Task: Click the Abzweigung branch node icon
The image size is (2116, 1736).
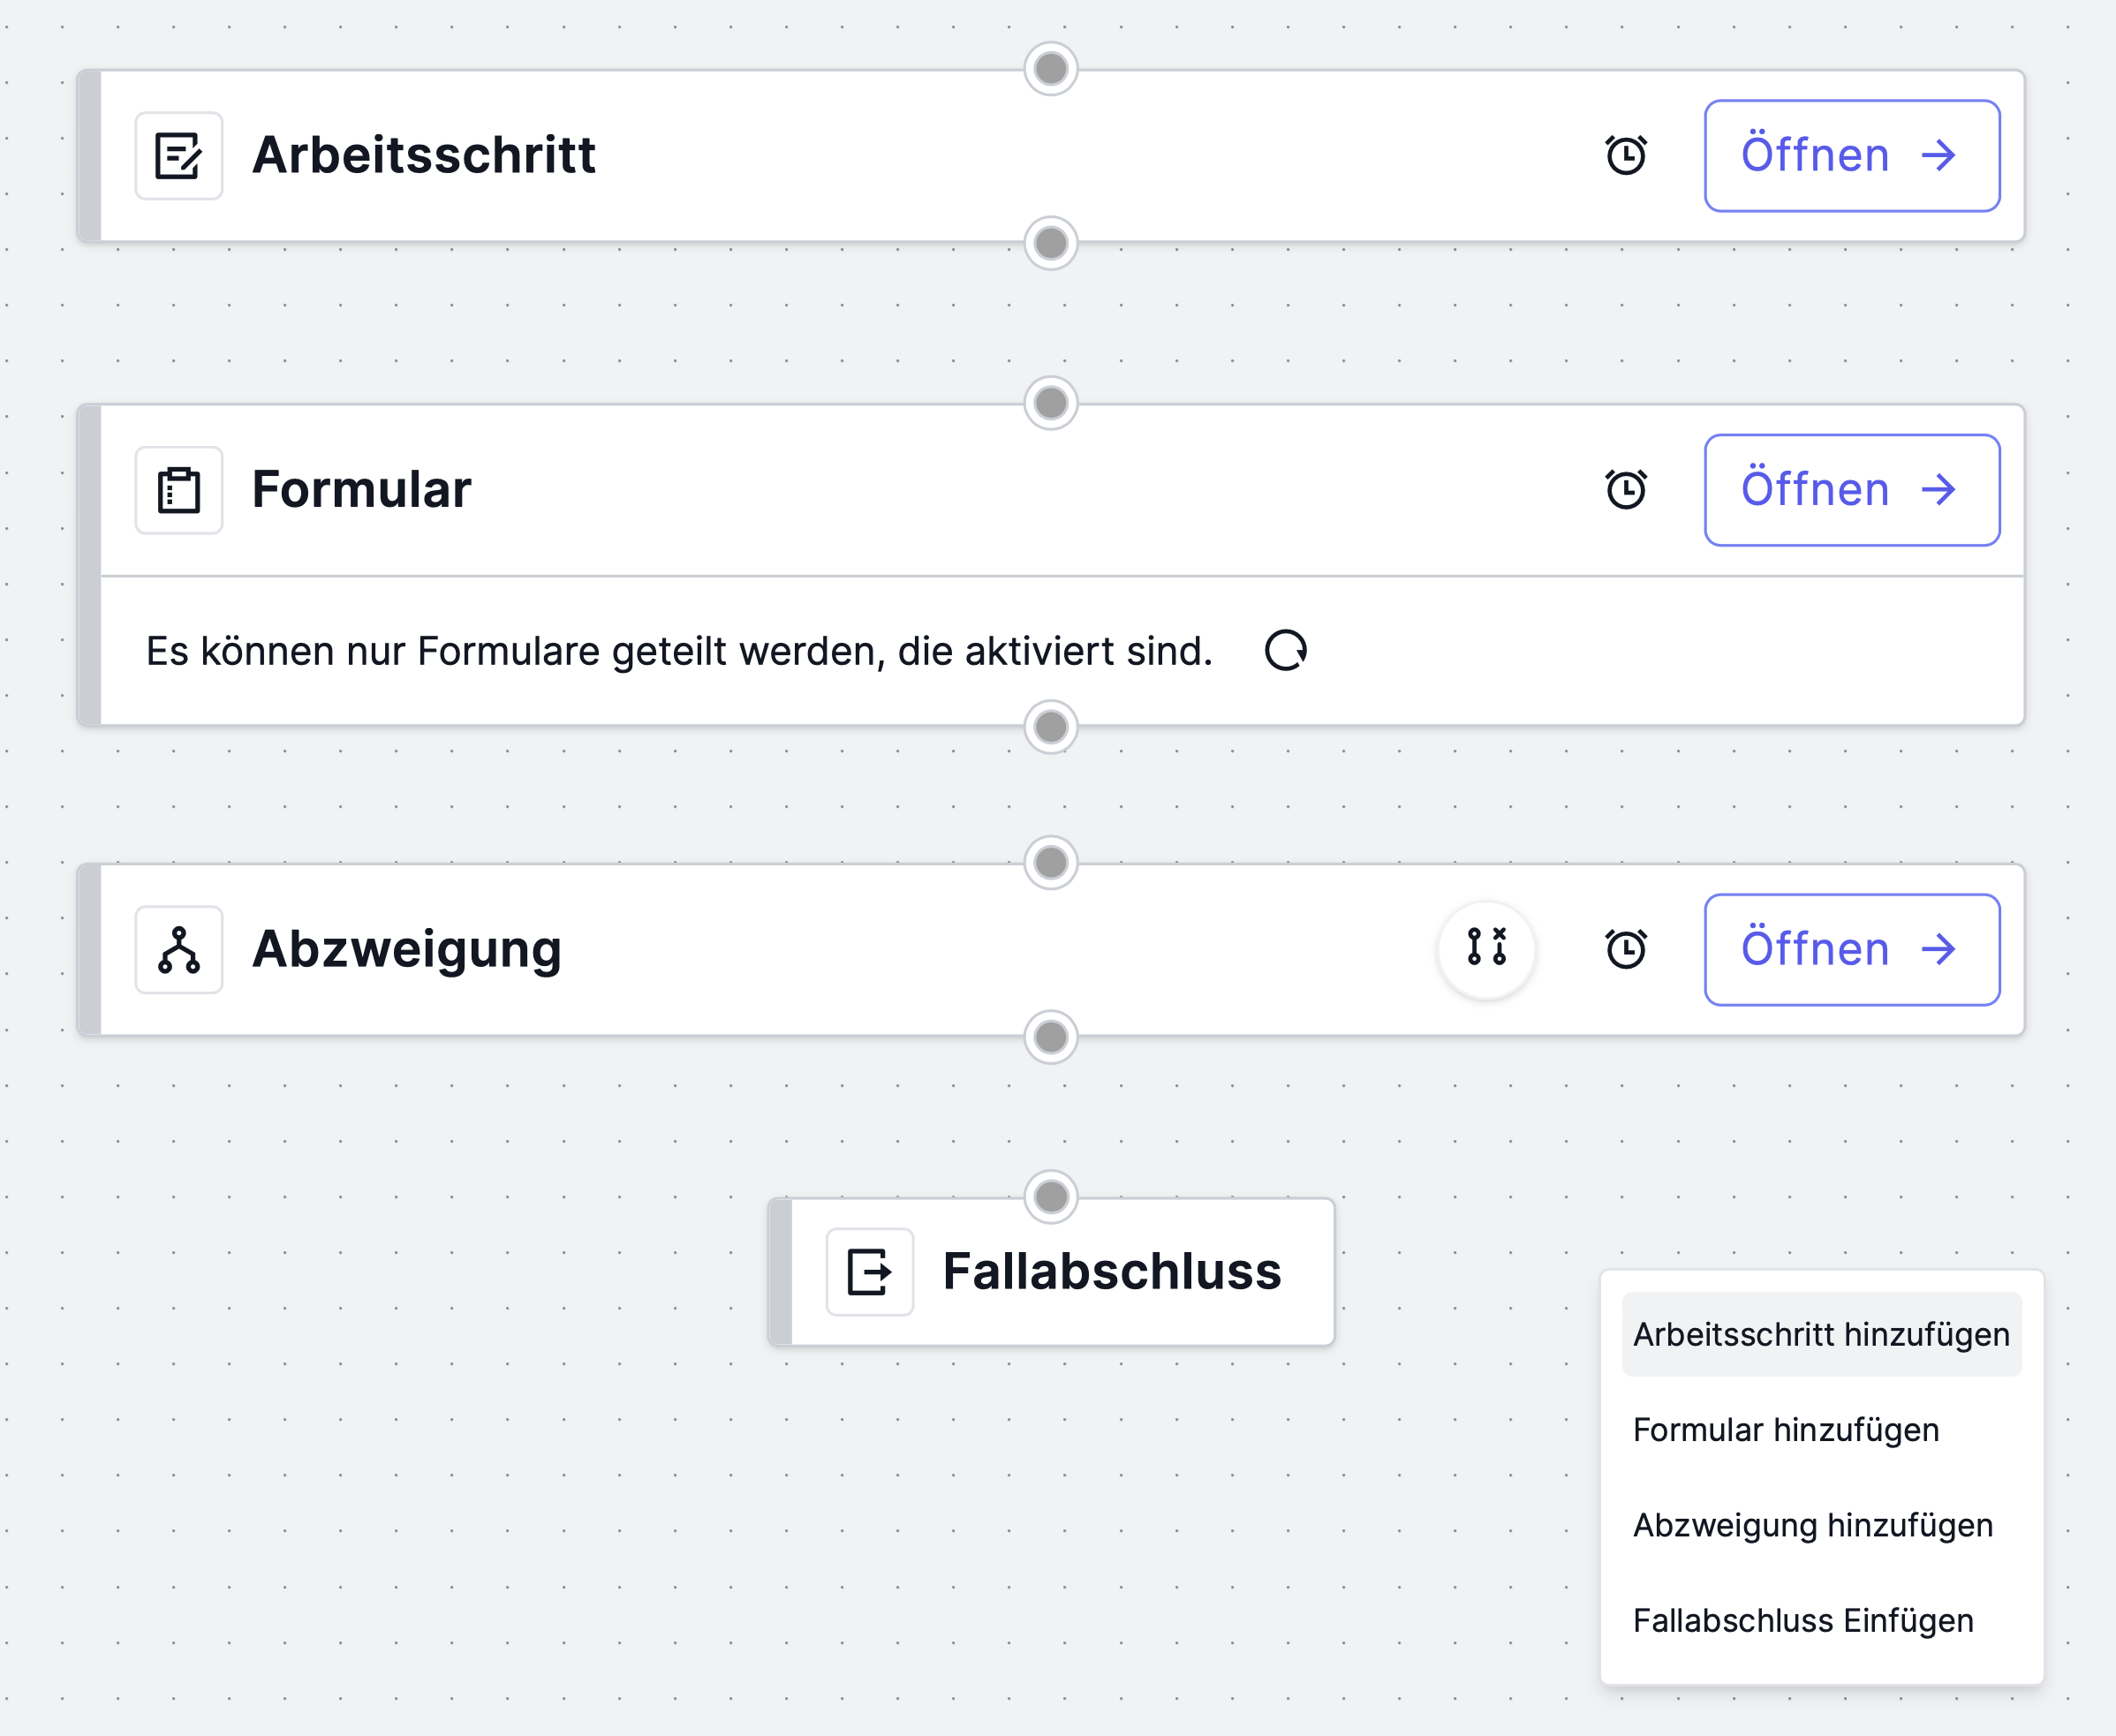Action: [179, 950]
